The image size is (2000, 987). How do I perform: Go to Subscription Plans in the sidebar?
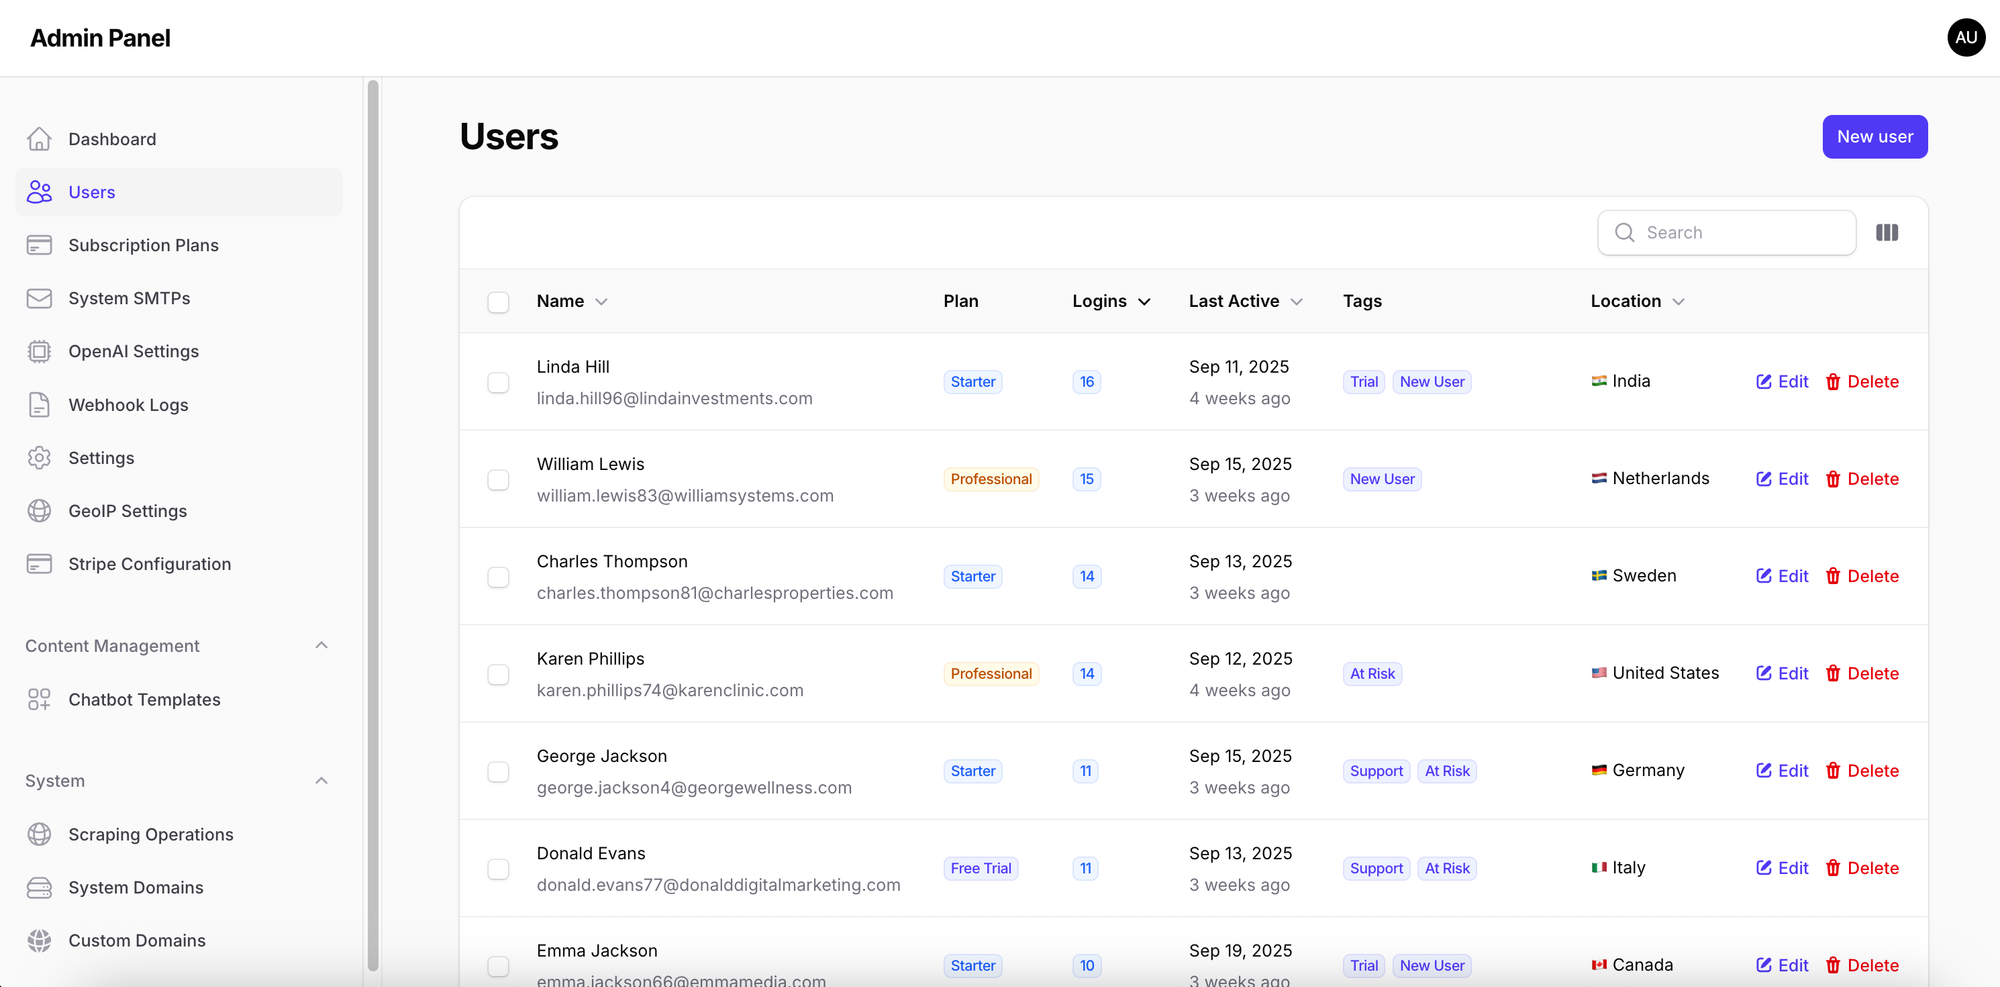coord(143,245)
